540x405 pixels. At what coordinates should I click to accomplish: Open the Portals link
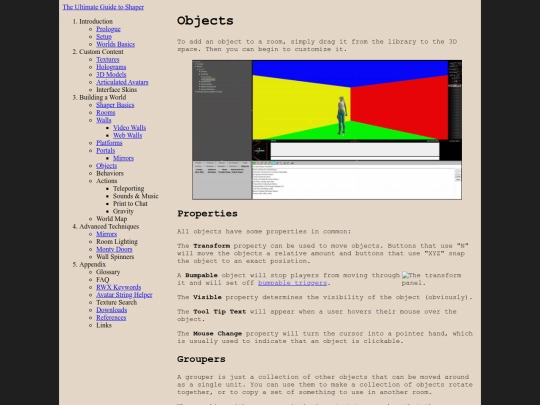point(105,150)
